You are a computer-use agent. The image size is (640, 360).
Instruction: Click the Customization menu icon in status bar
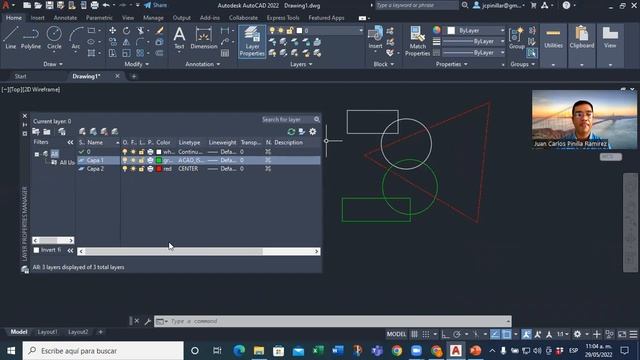pos(633,334)
